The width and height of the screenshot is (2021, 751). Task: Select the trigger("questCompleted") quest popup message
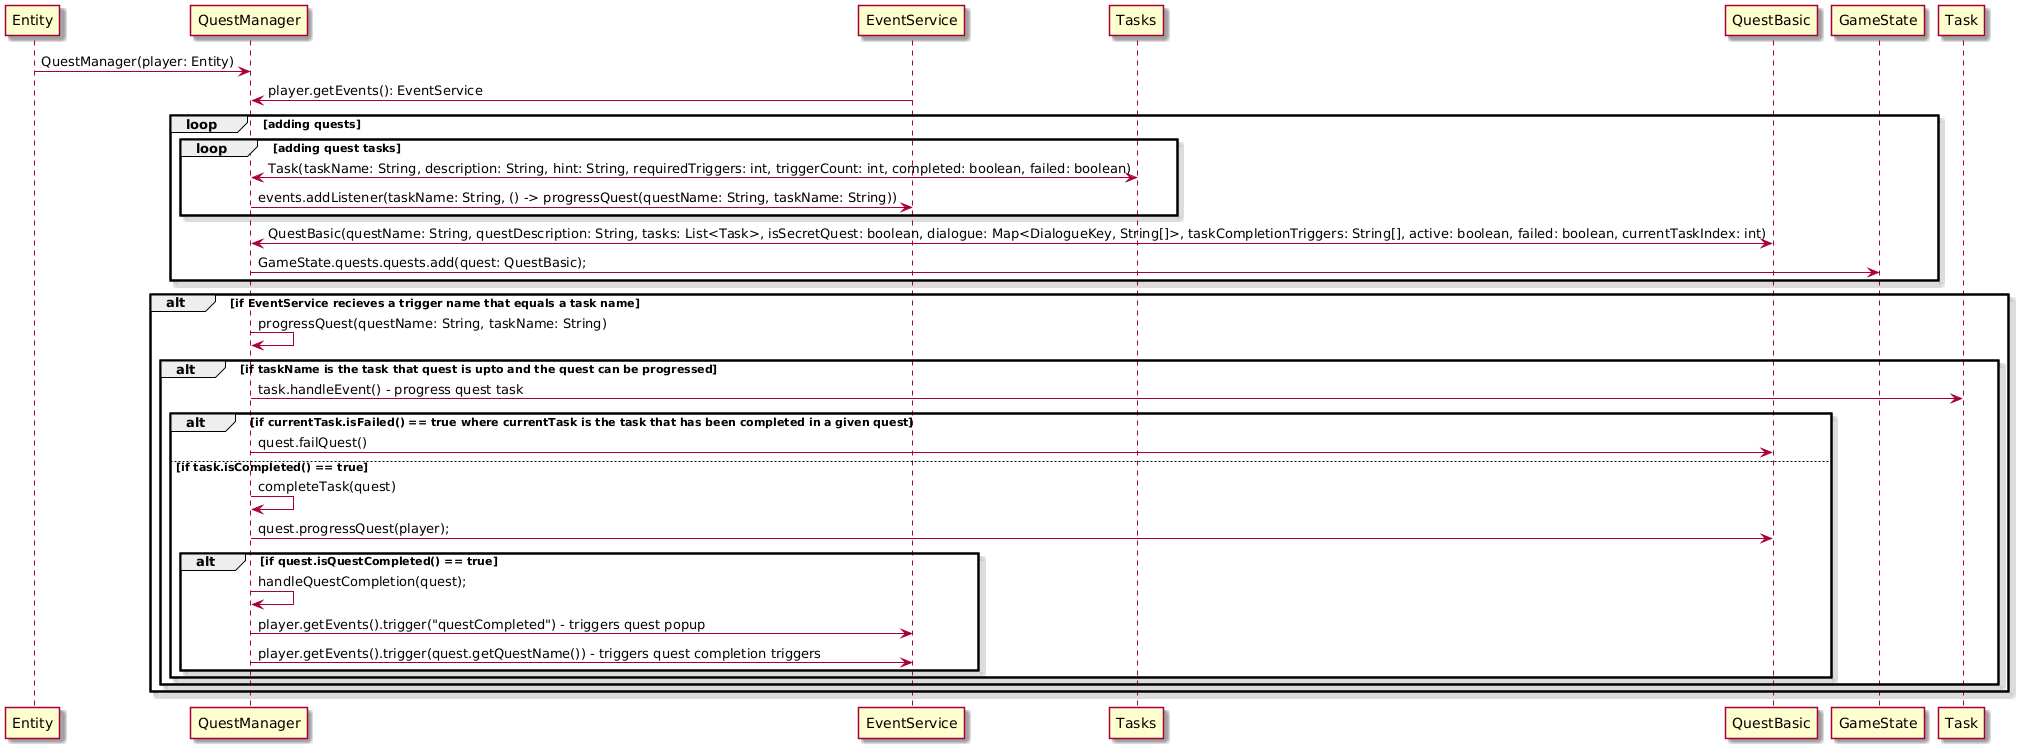click(x=481, y=625)
